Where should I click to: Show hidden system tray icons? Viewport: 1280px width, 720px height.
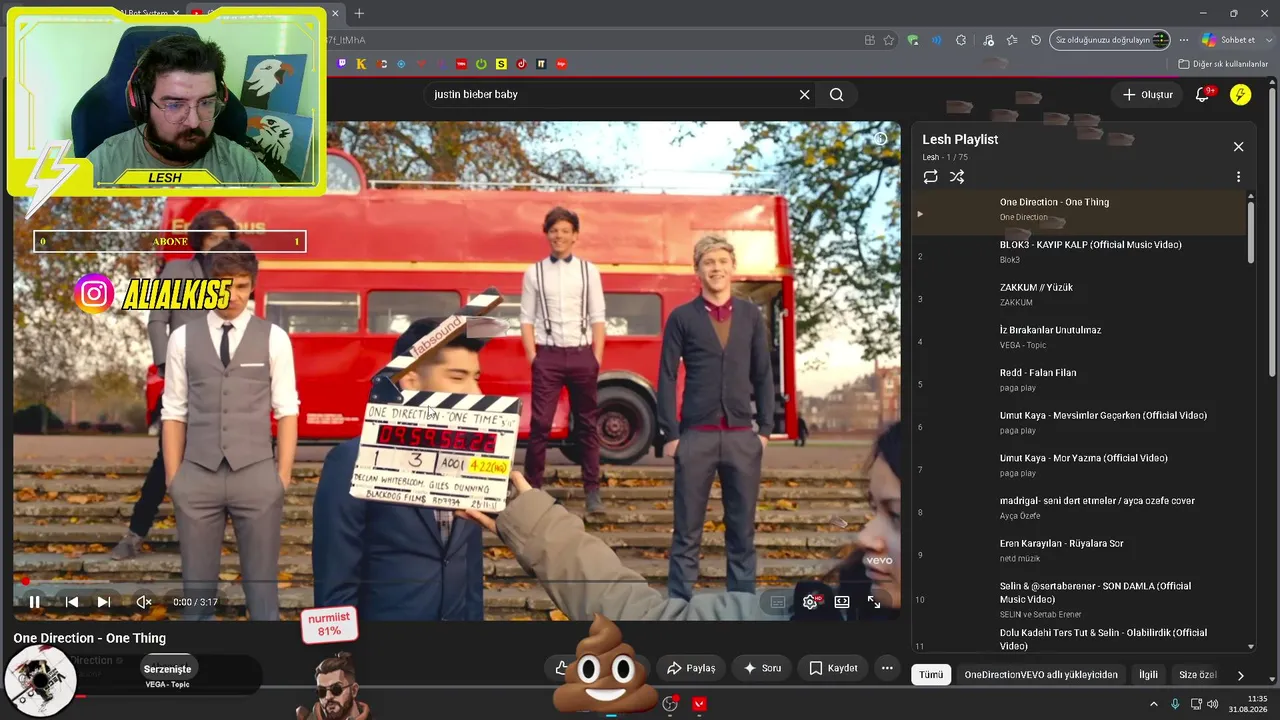(1153, 704)
